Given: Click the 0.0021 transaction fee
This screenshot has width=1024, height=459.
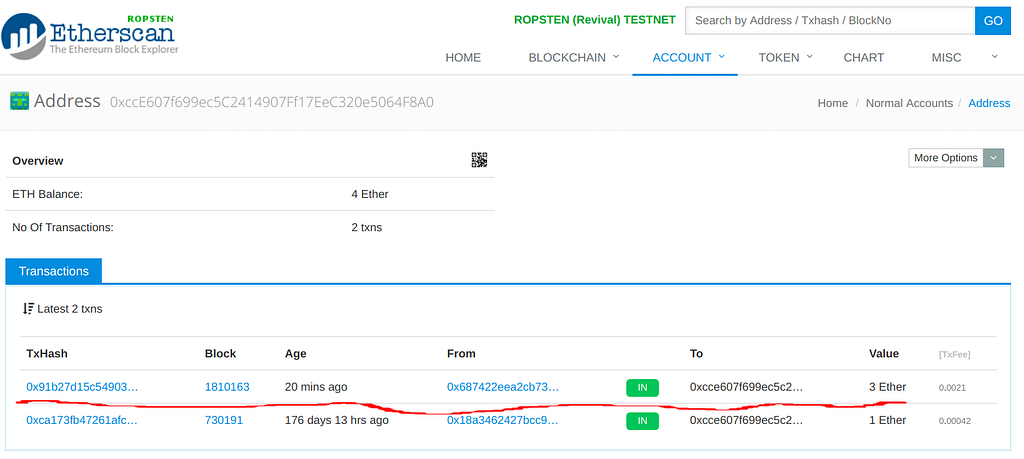Looking at the screenshot, I should 952,388.
